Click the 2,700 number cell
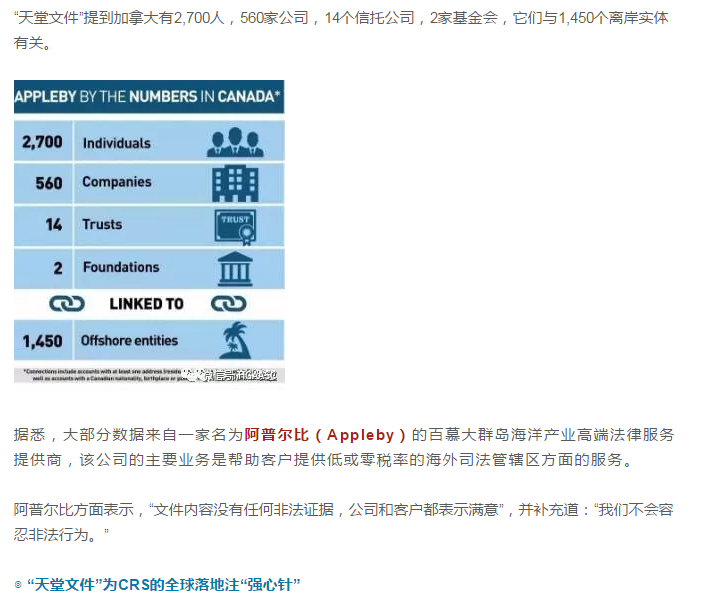Viewport: 711px width, 610px height. 43,142
